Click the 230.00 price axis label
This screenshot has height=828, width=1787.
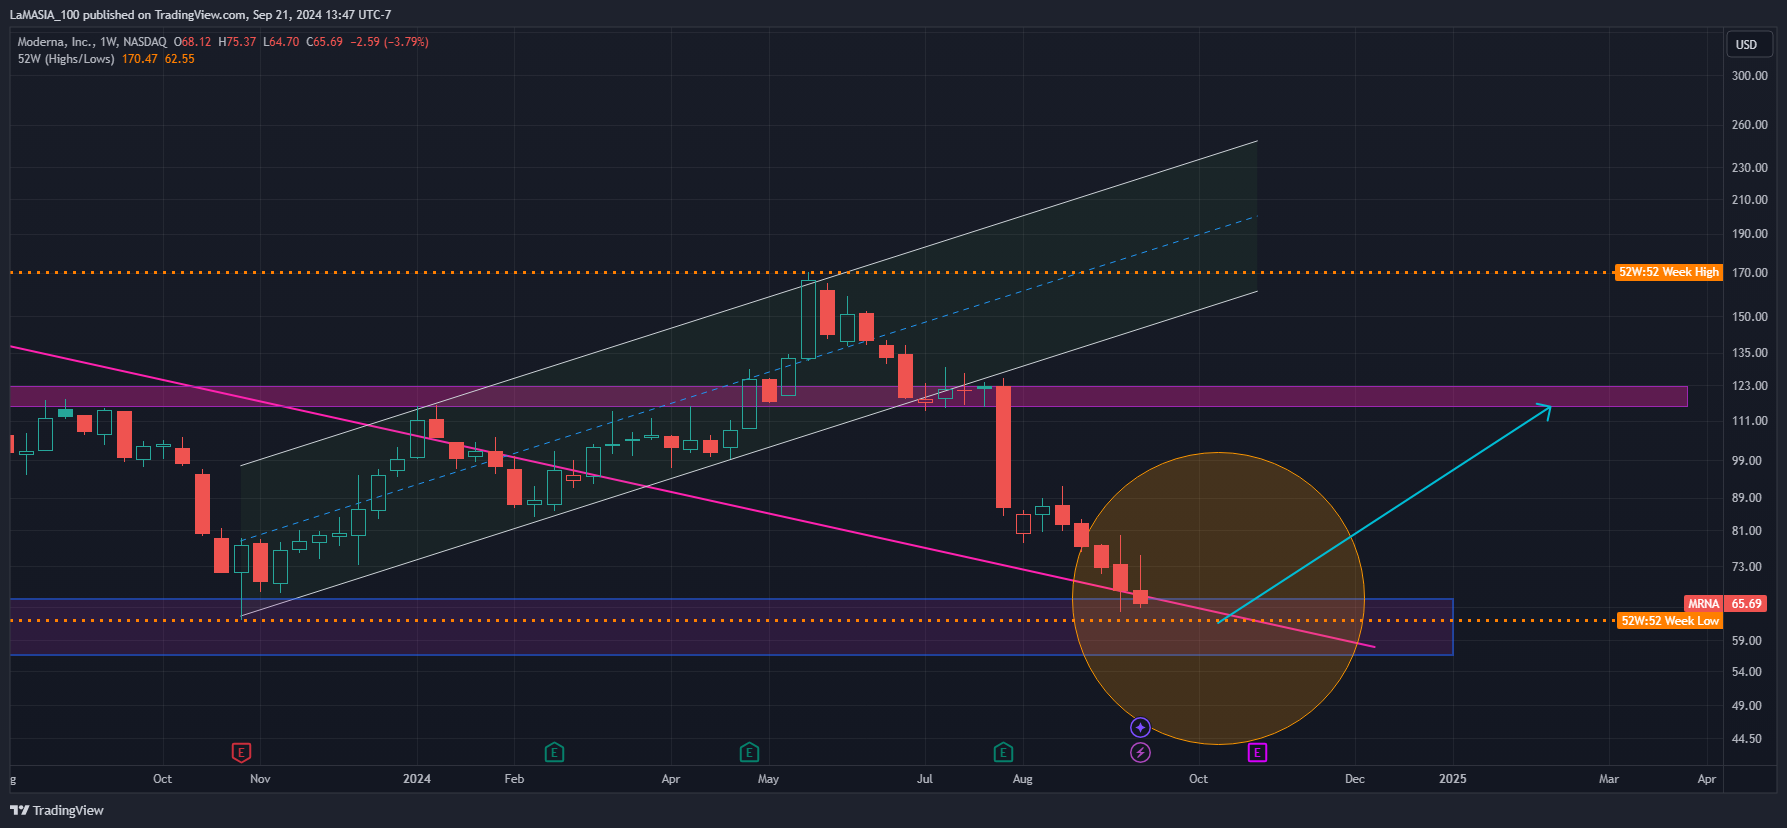click(1750, 168)
